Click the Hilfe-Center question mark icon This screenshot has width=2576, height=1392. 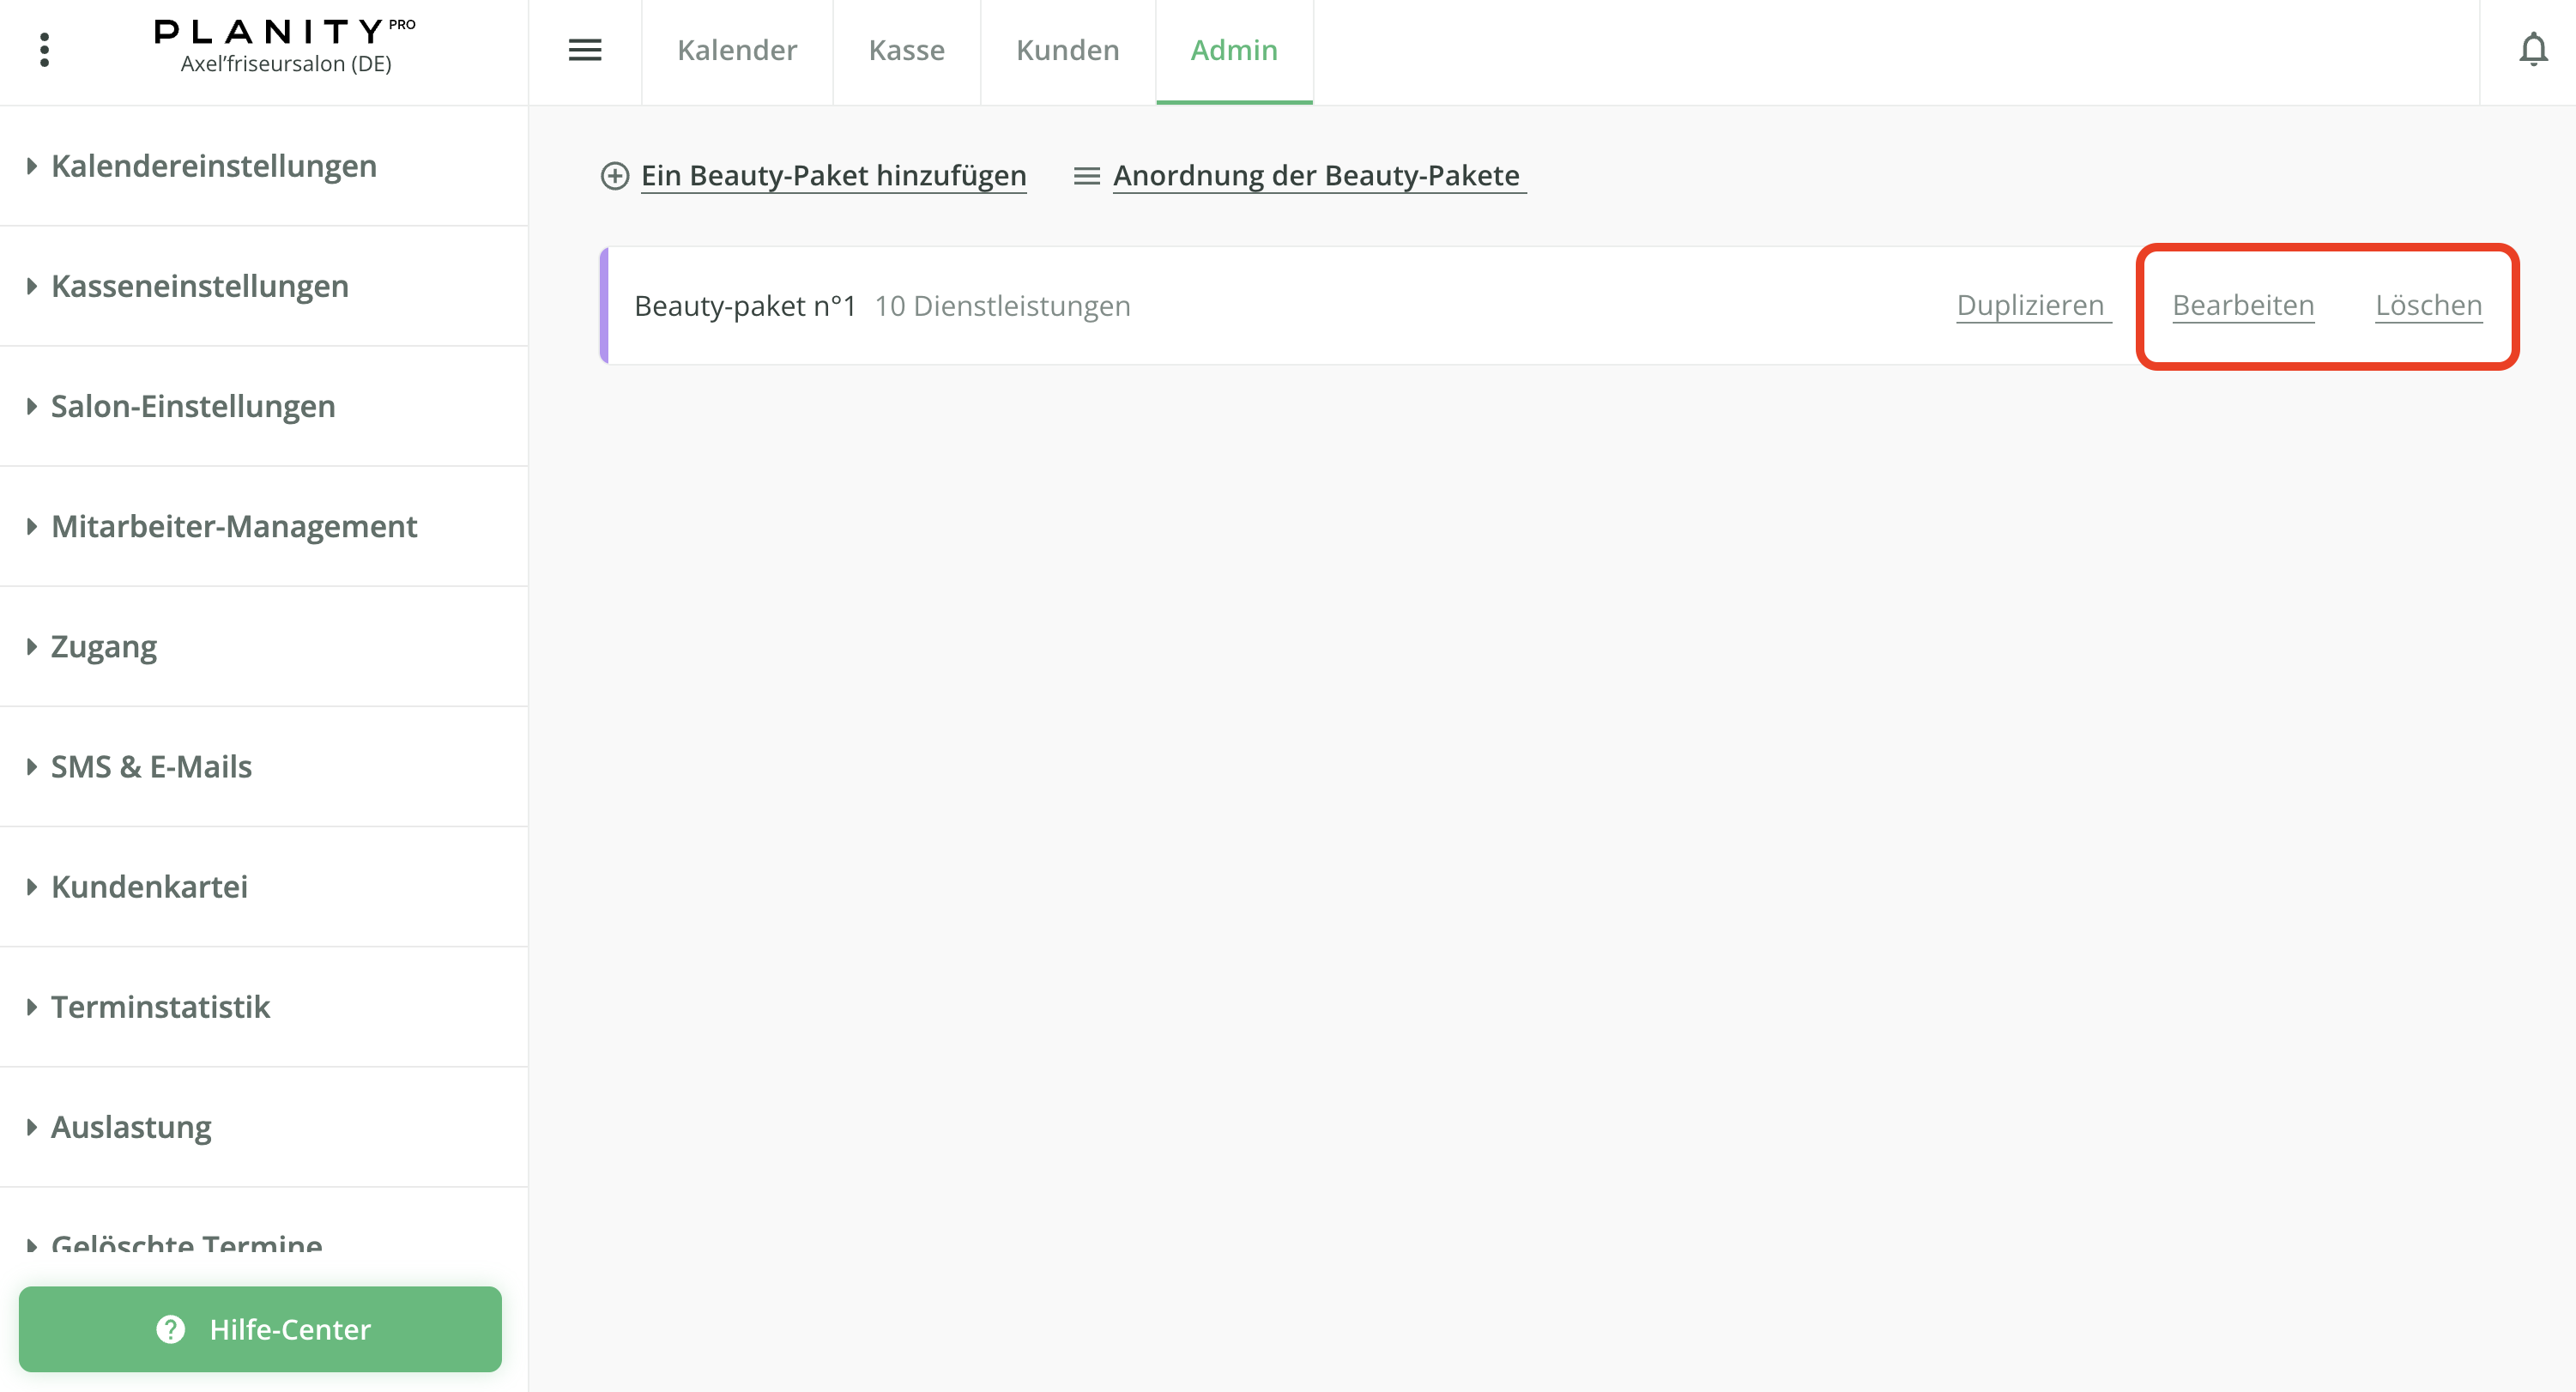[171, 1329]
